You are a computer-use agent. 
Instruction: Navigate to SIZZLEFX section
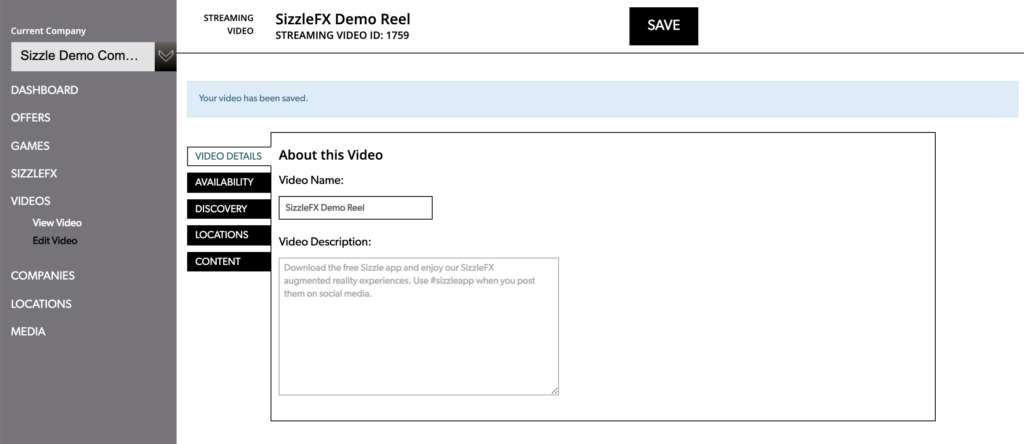[x=34, y=174]
